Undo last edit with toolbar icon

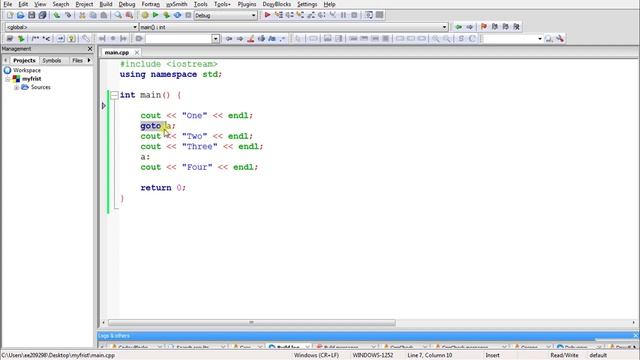(57, 15)
